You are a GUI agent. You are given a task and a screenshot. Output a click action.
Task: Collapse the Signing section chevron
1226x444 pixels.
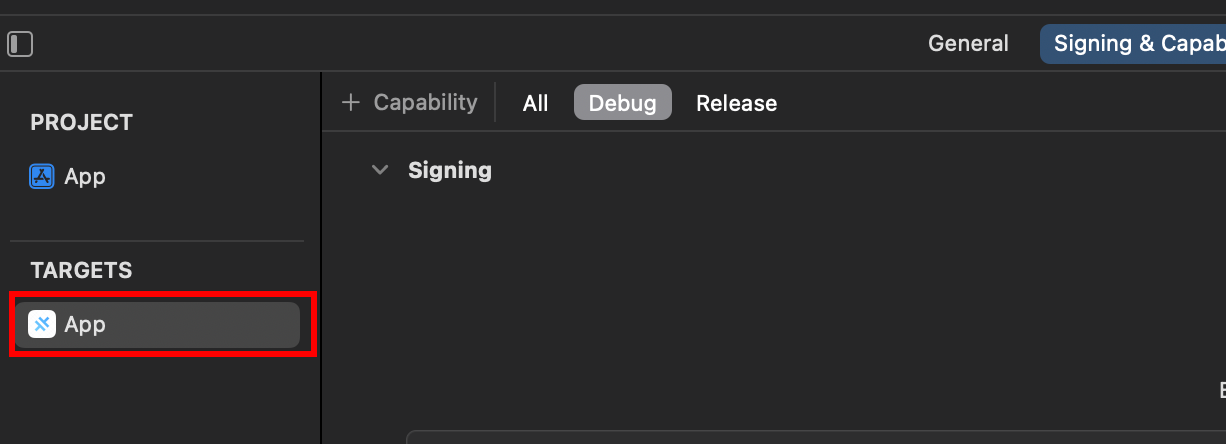[x=380, y=170]
